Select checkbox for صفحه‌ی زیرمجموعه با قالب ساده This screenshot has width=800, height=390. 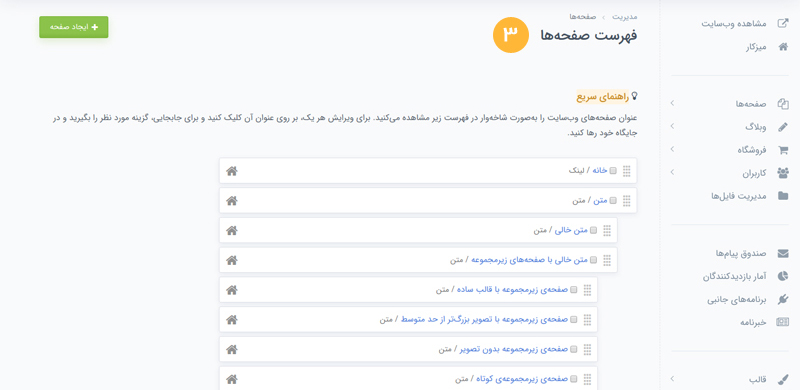coord(573,290)
